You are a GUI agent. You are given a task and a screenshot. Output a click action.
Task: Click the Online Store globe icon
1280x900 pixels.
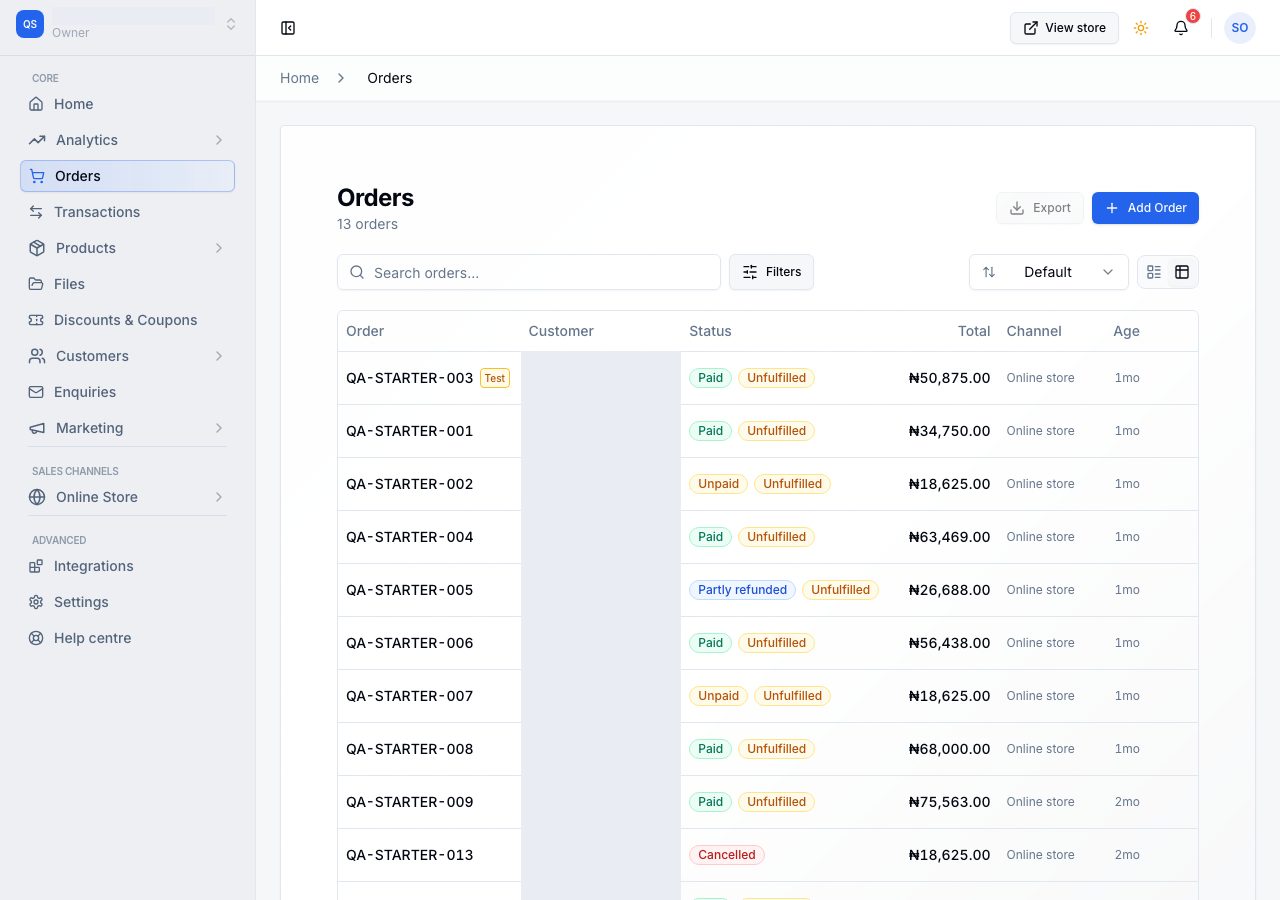[x=37, y=497]
